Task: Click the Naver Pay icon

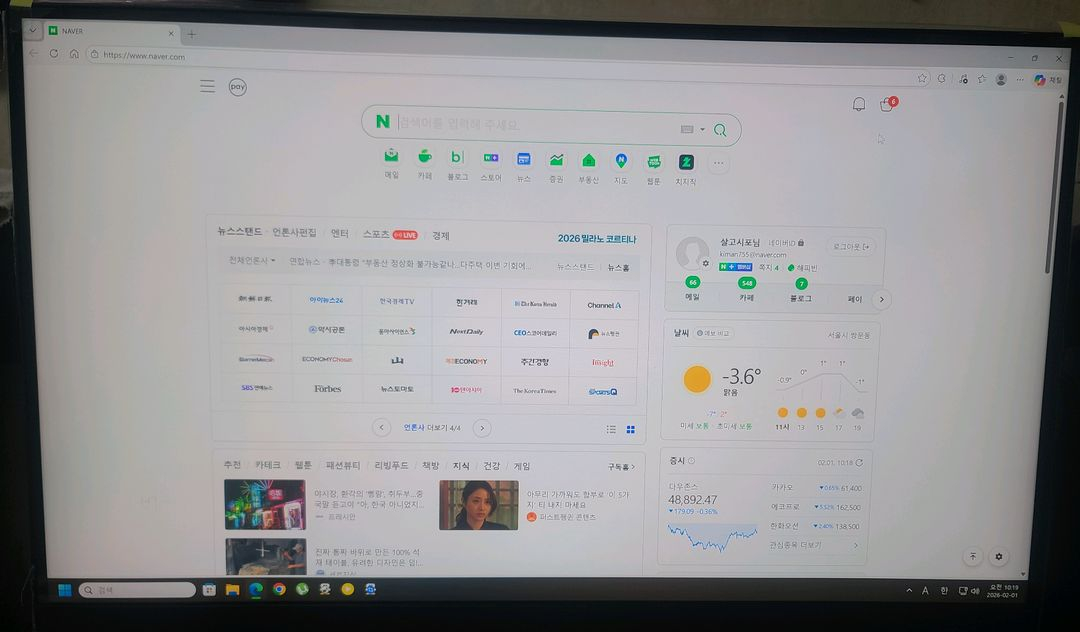Action: click(x=237, y=87)
